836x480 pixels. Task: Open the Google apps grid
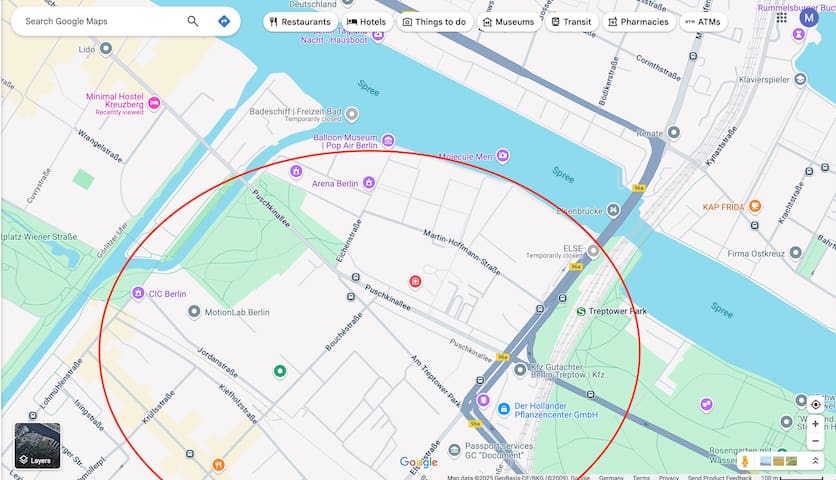click(781, 17)
